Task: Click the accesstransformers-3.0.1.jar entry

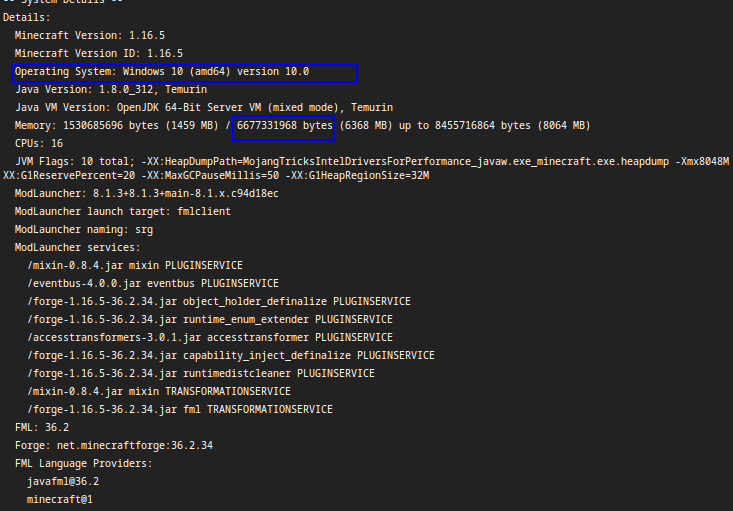Action: [x=210, y=337]
